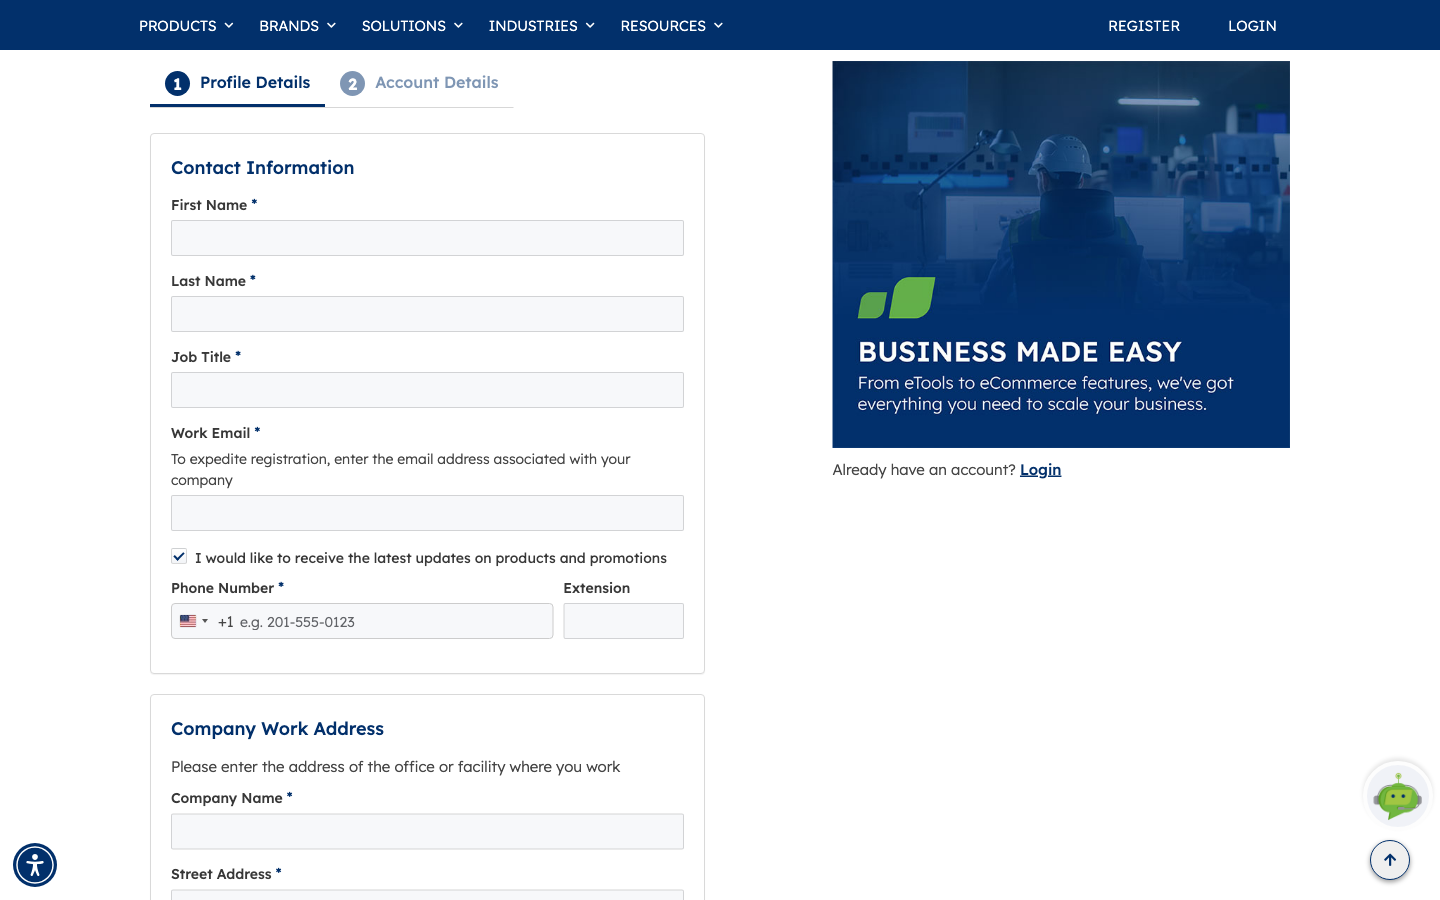Open the accessibility options icon

click(x=35, y=865)
